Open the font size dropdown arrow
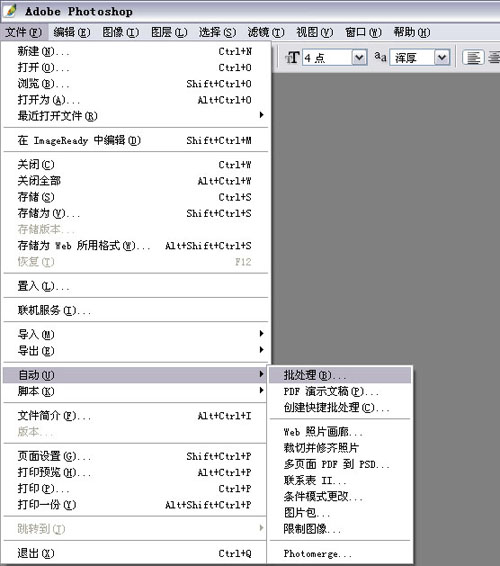The image size is (500, 566). [359, 57]
